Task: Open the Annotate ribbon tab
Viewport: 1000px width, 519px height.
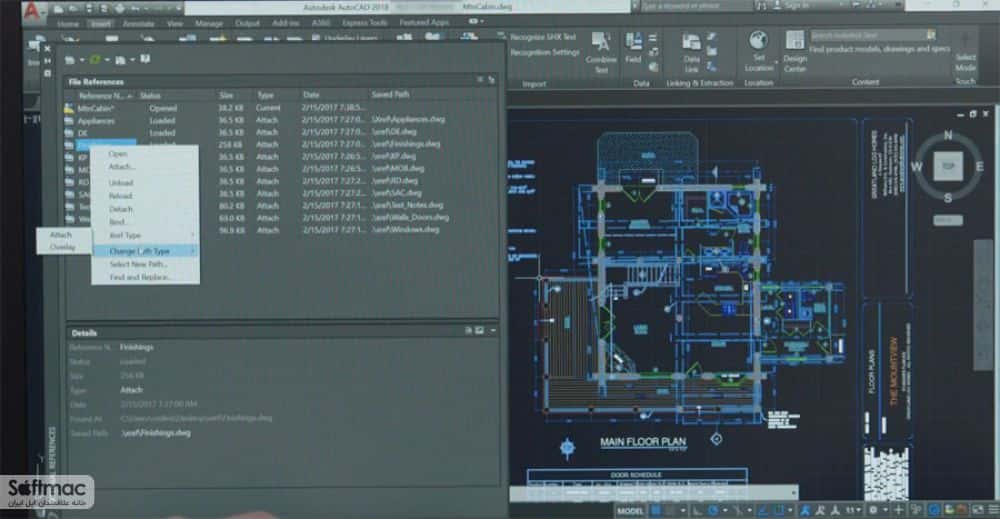Action: (x=138, y=24)
